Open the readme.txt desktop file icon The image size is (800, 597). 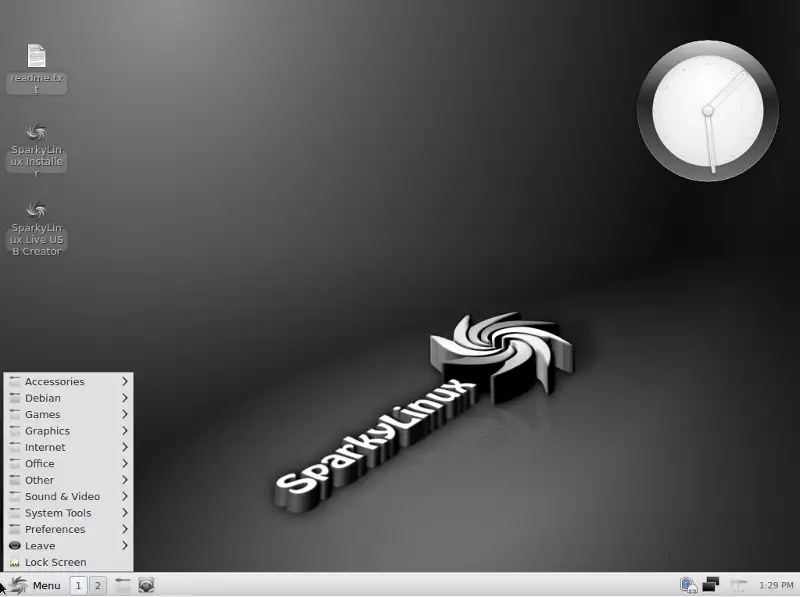pos(36,56)
